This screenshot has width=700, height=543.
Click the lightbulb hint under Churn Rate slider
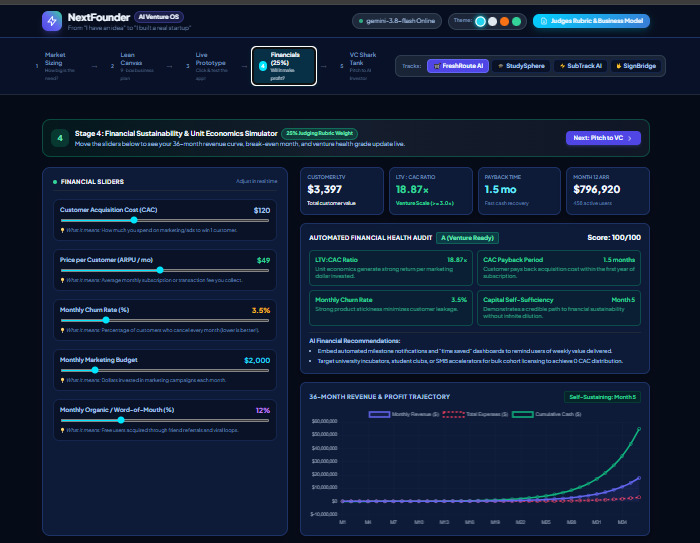pos(62,330)
